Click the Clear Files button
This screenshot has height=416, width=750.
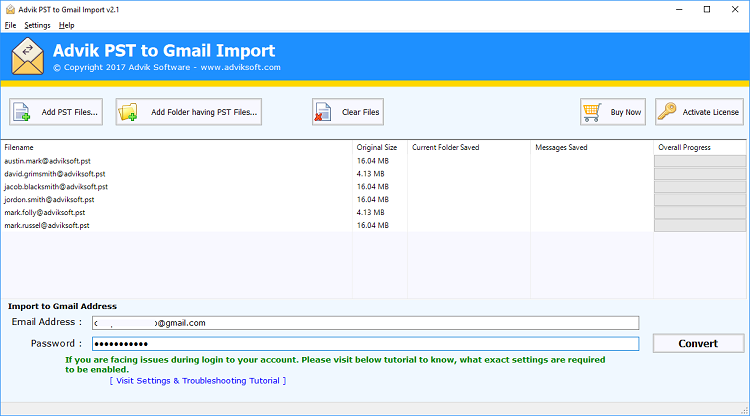[348, 112]
